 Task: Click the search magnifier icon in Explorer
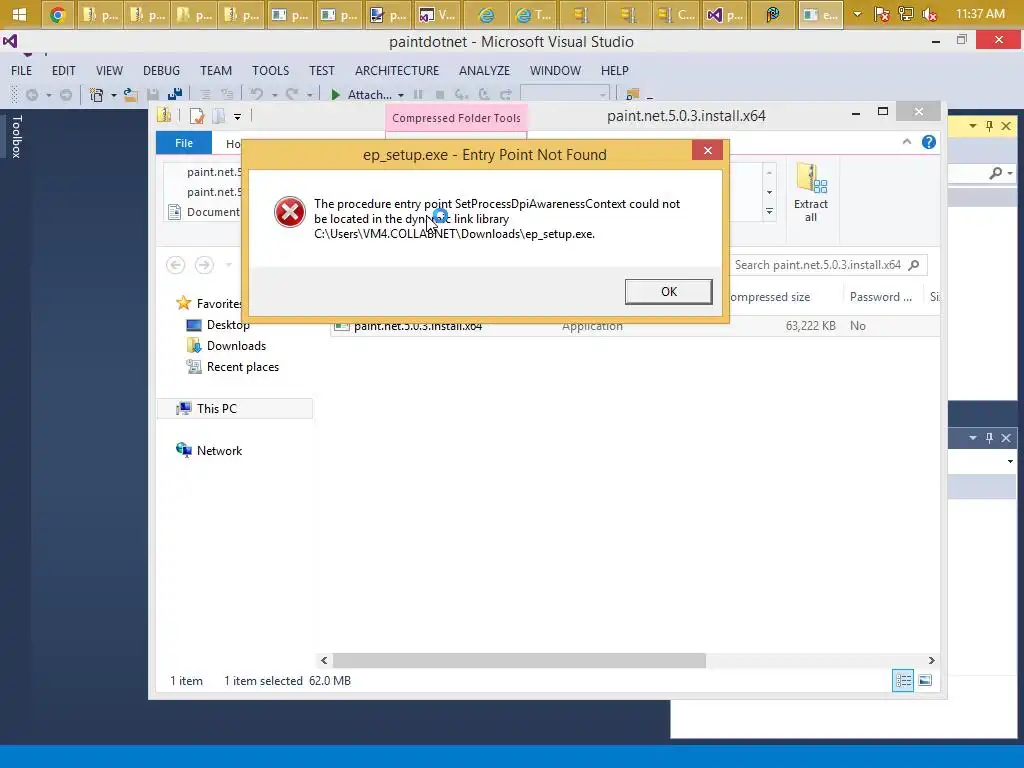point(914,264)
